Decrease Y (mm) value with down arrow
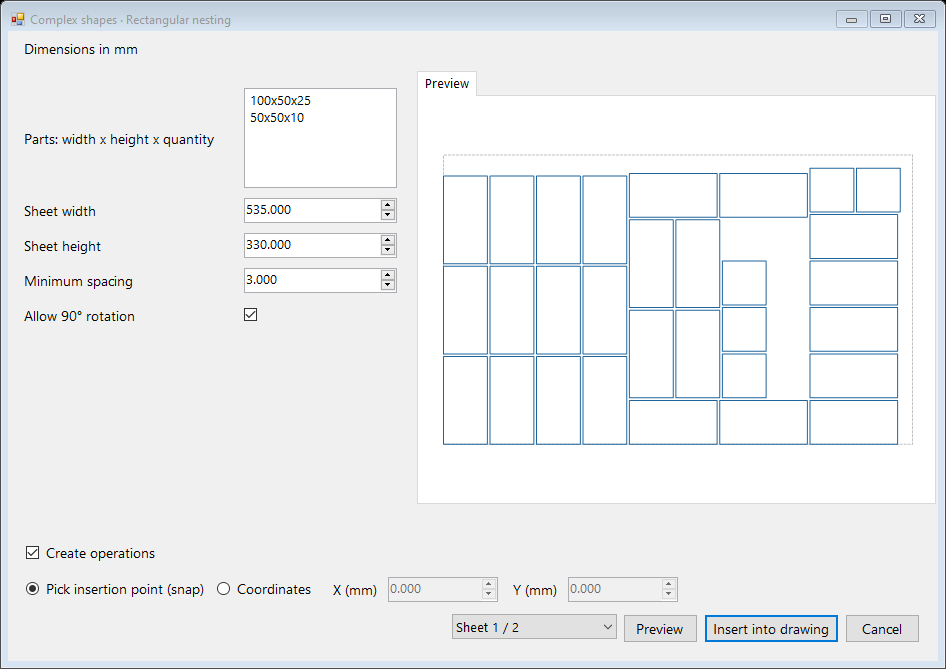Screen dimensions: 946x669 click(668, 594)
